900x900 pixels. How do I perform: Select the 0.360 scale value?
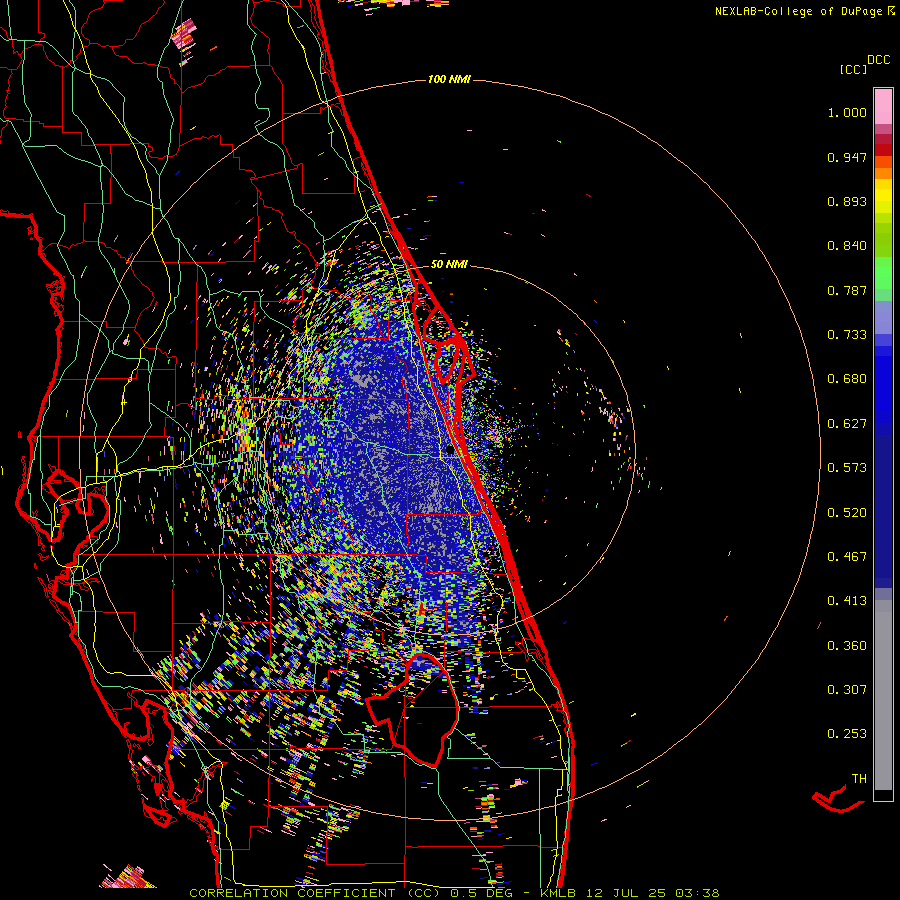[847, 646]
